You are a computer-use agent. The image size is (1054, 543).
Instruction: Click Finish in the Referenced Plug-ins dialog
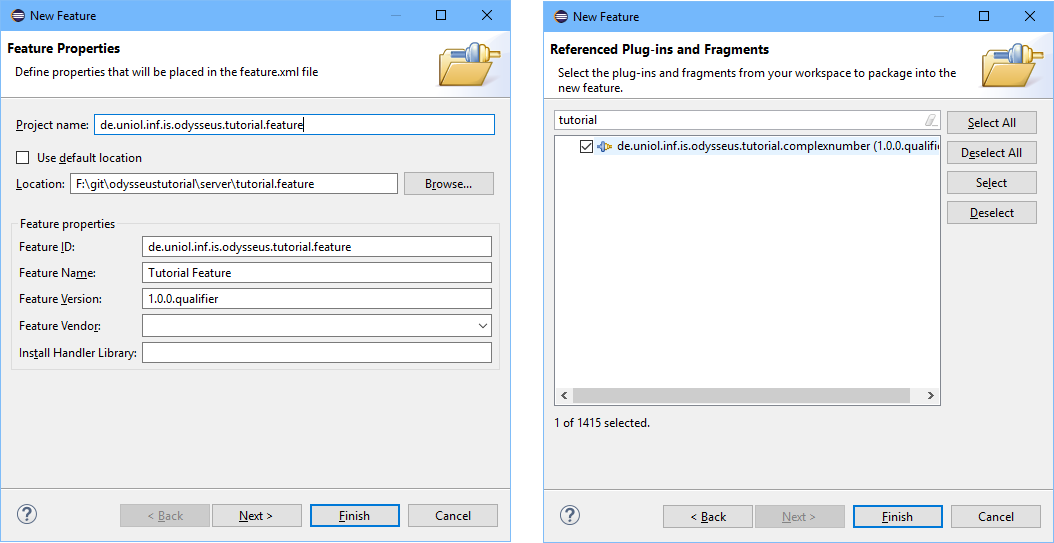[897, 516]
